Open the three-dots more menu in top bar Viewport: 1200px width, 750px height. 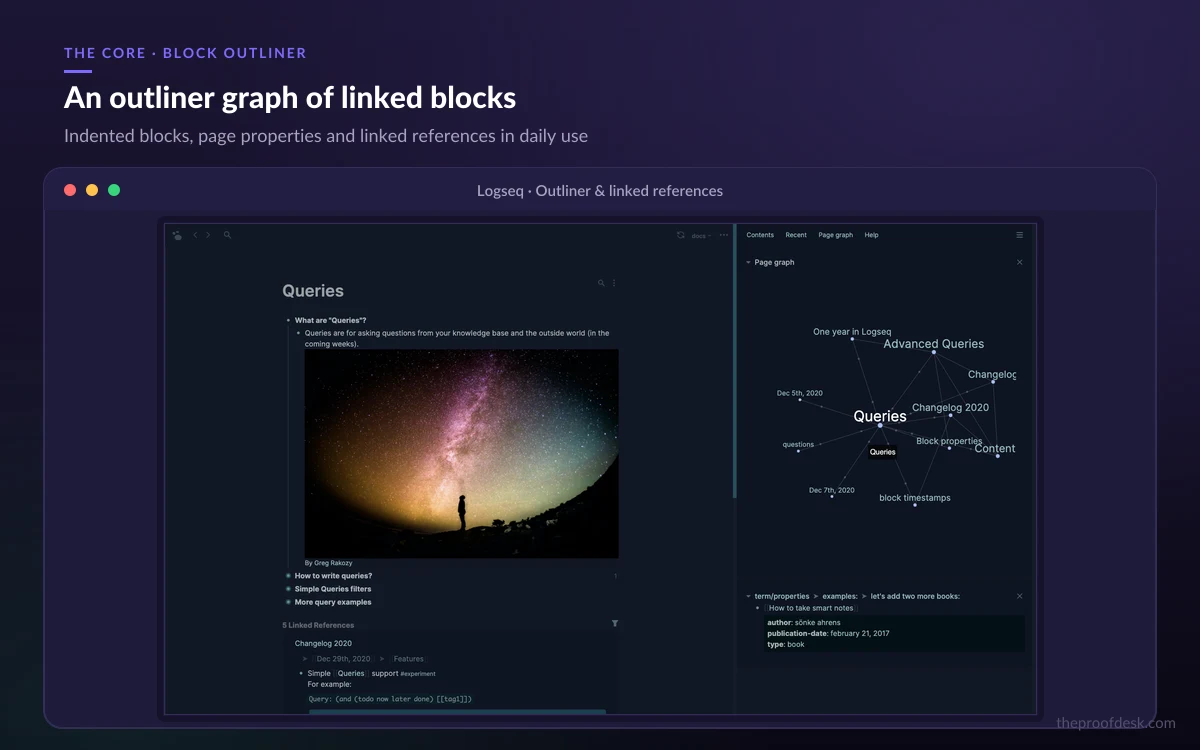click(724, 235)
